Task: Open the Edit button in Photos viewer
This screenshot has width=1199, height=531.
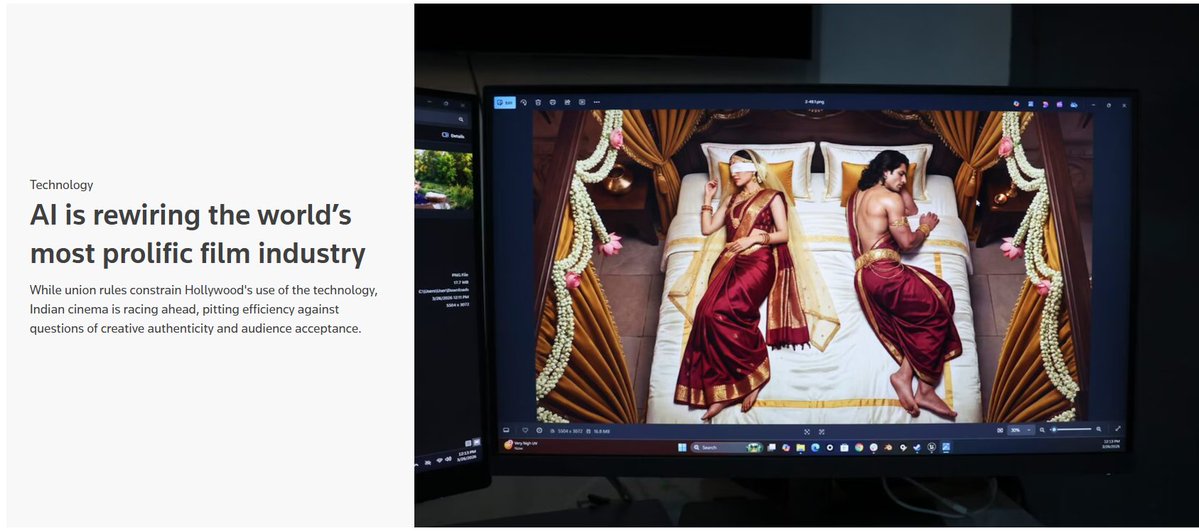Action: point(505,102)
